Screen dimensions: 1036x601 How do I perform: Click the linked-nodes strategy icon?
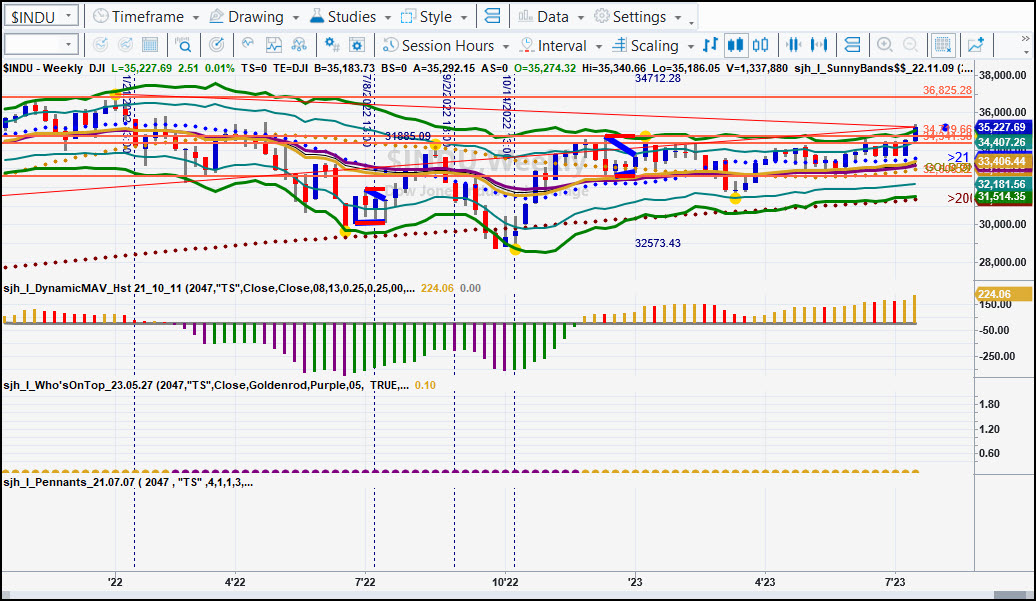point(299,45)
